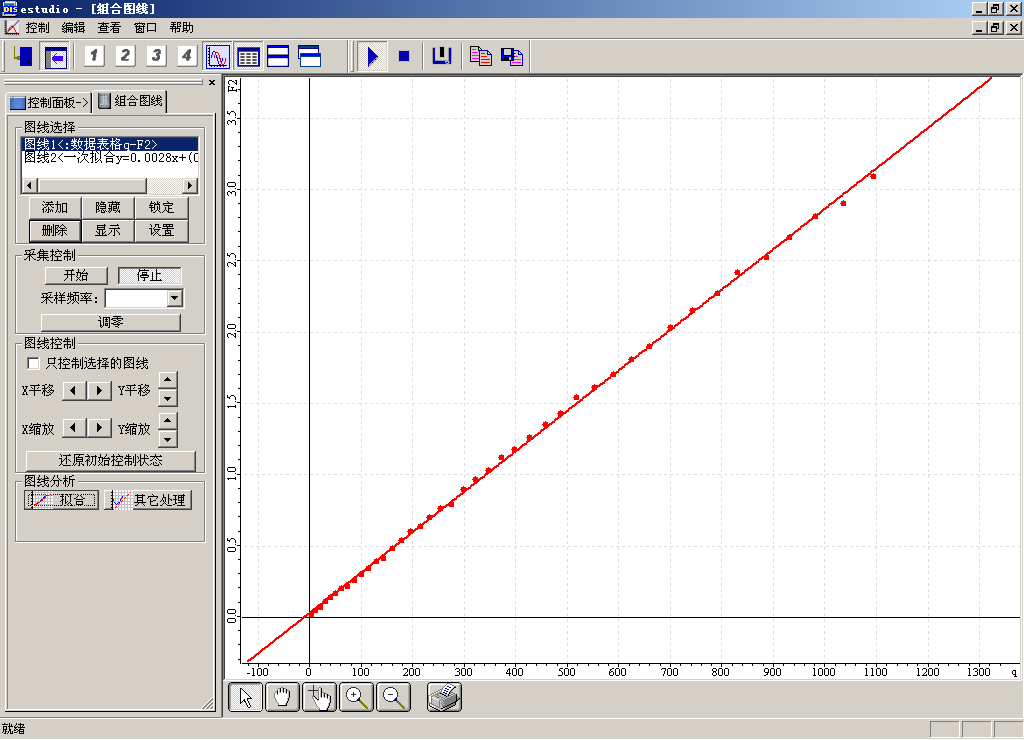Enable '只控制选择的图线' checkbox

point(33,363)
